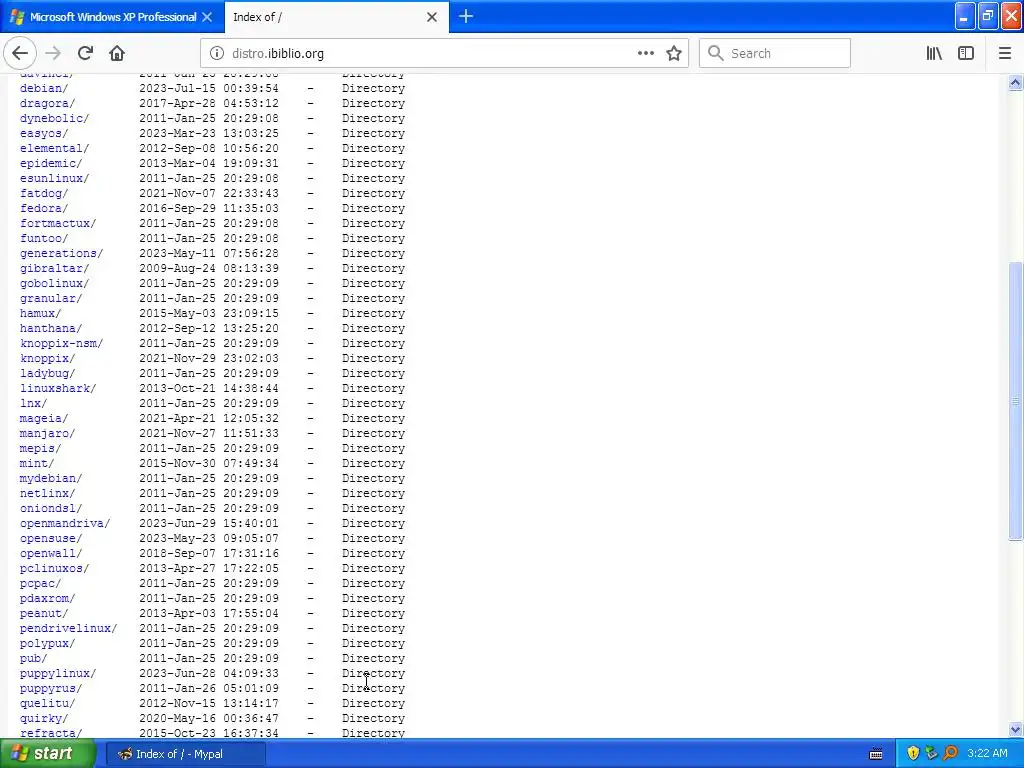
Task: Follow the funtoo/ link
Action: [x=44, y=238]
